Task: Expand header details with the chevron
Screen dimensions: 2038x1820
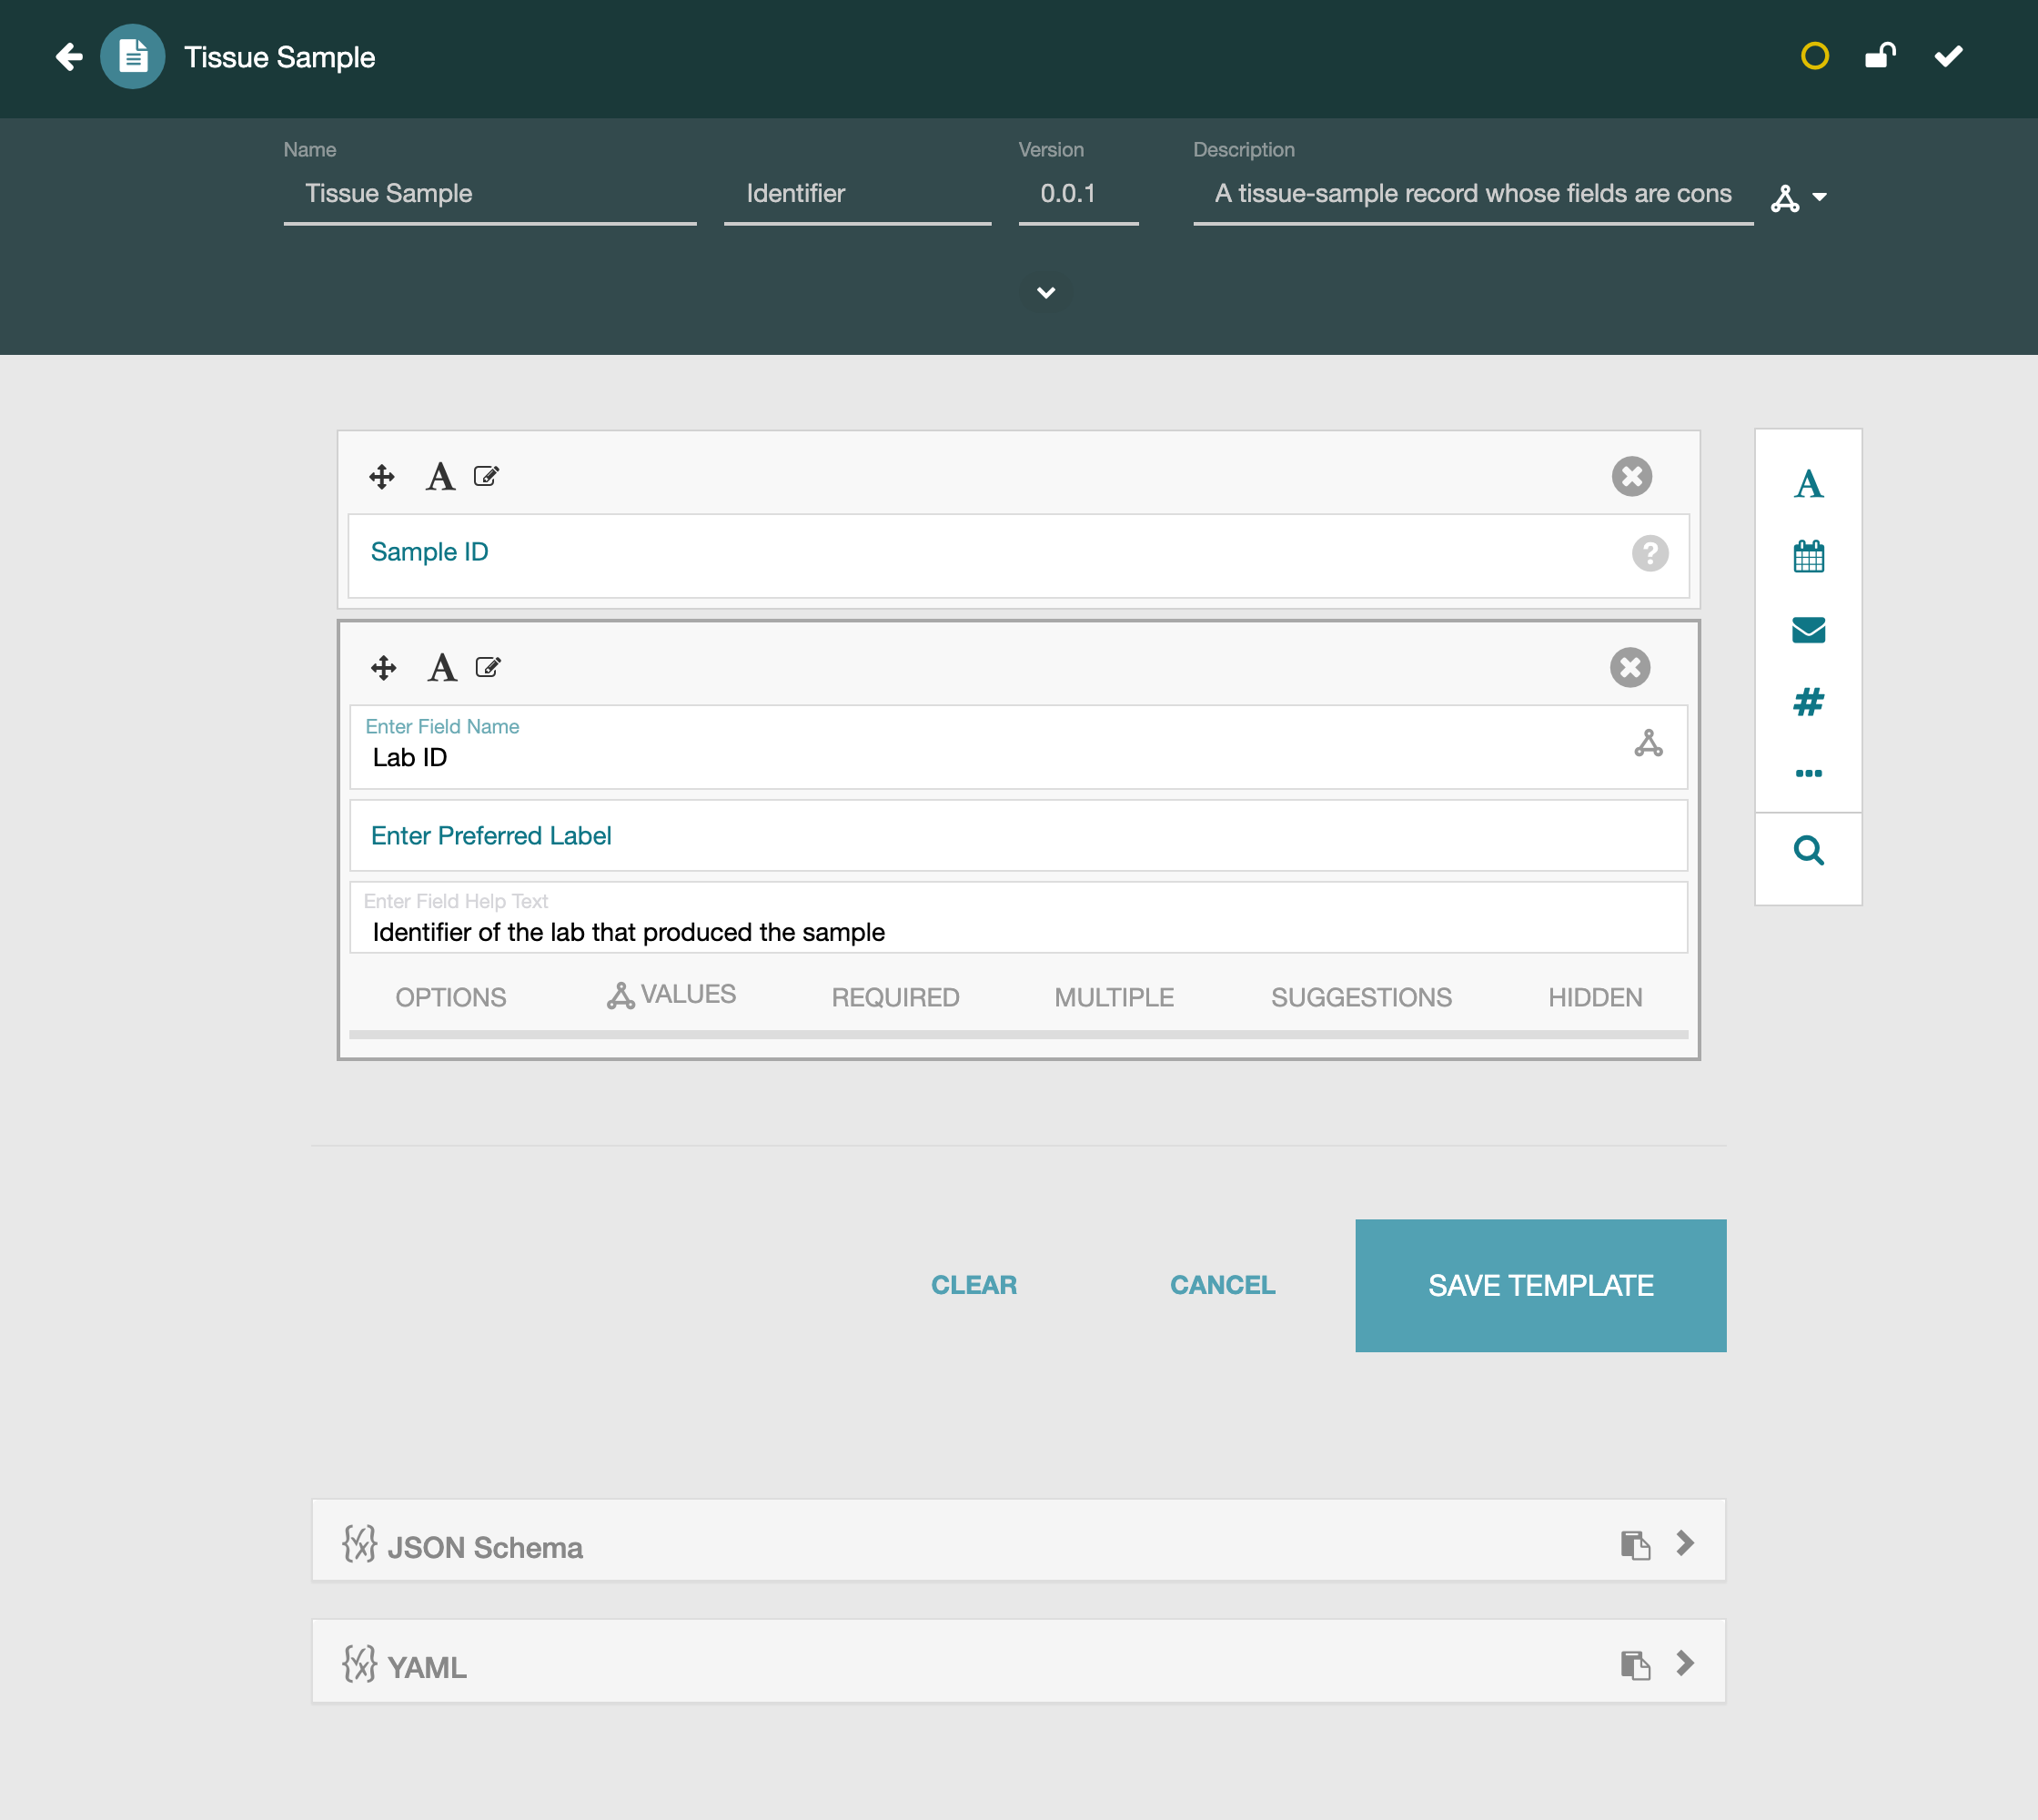Action: 1046,293
